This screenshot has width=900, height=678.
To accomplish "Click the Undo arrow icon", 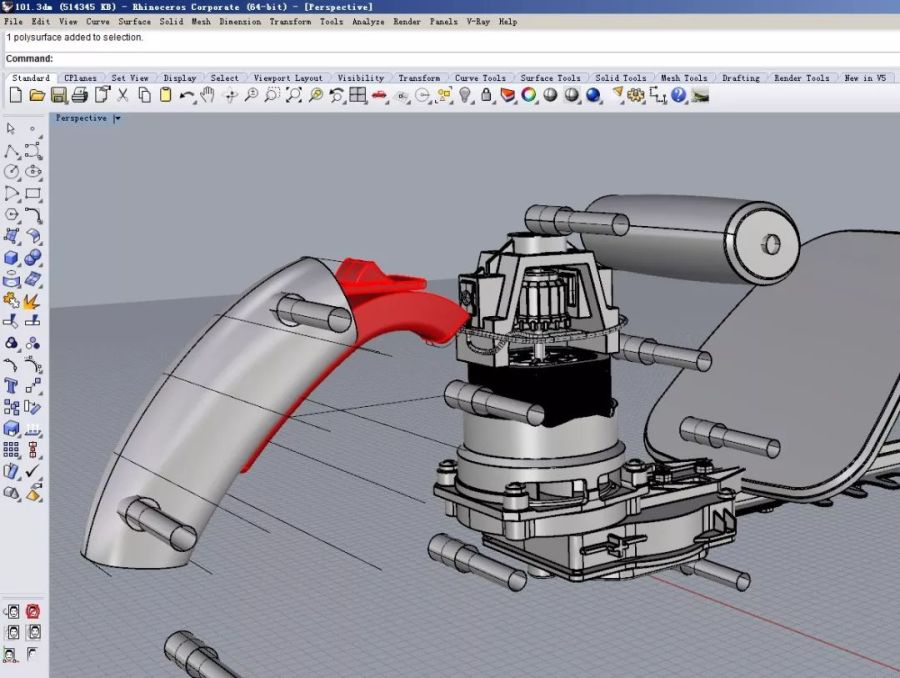I will pyautogui.click(x=187, y=95).
